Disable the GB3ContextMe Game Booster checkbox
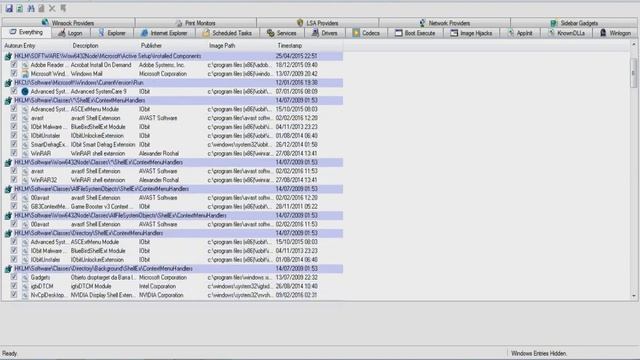Screen dimensions: 640x360 14,206
